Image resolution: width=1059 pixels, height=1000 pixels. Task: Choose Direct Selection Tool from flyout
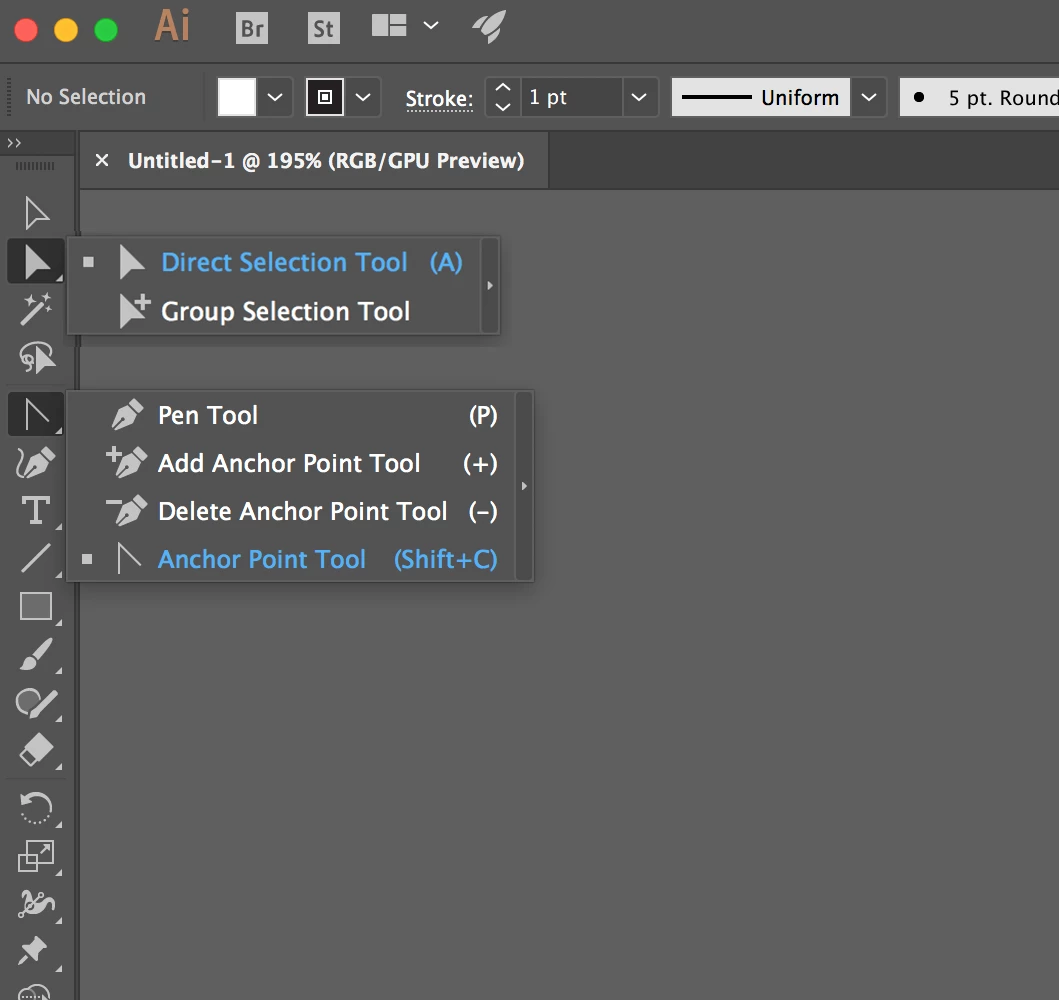(x=274, y=262)
